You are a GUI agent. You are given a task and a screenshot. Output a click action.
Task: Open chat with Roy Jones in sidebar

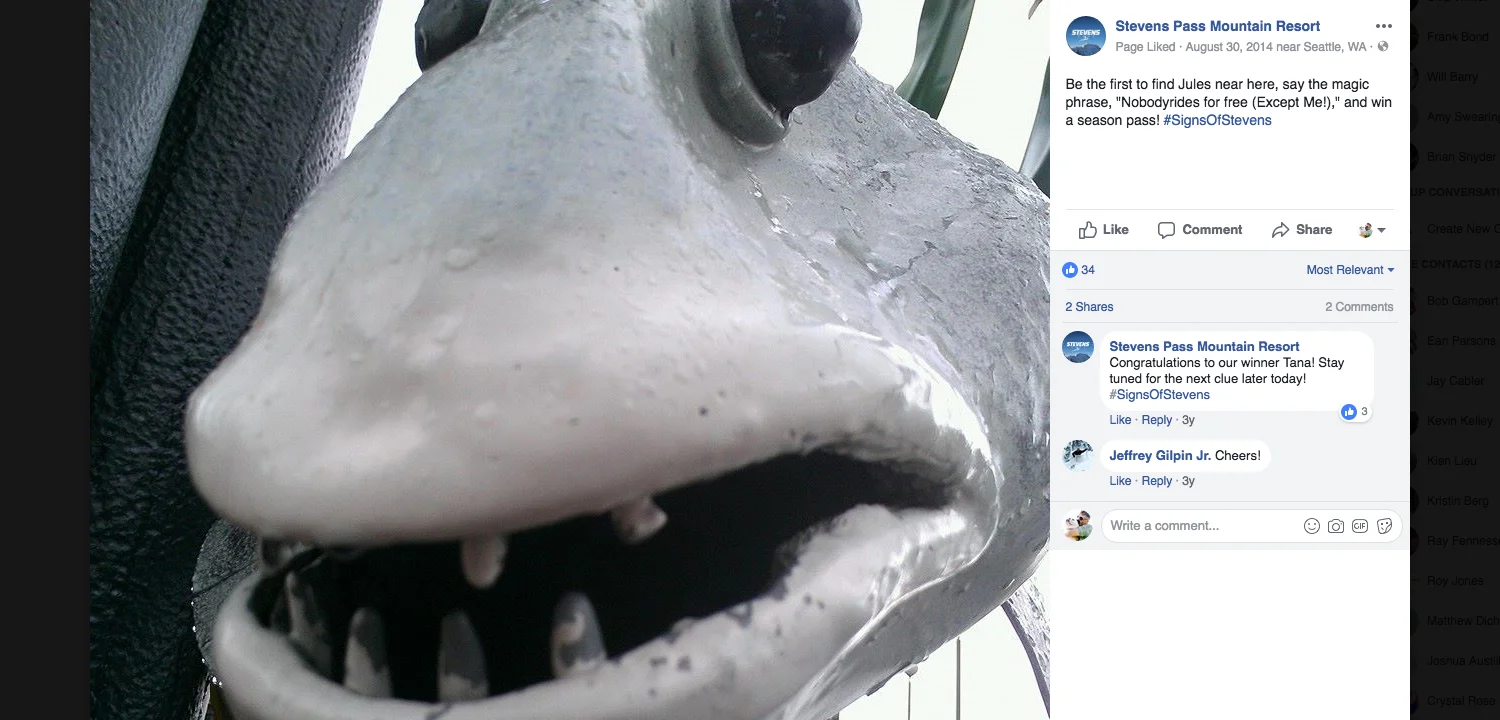click(1455, 581)
